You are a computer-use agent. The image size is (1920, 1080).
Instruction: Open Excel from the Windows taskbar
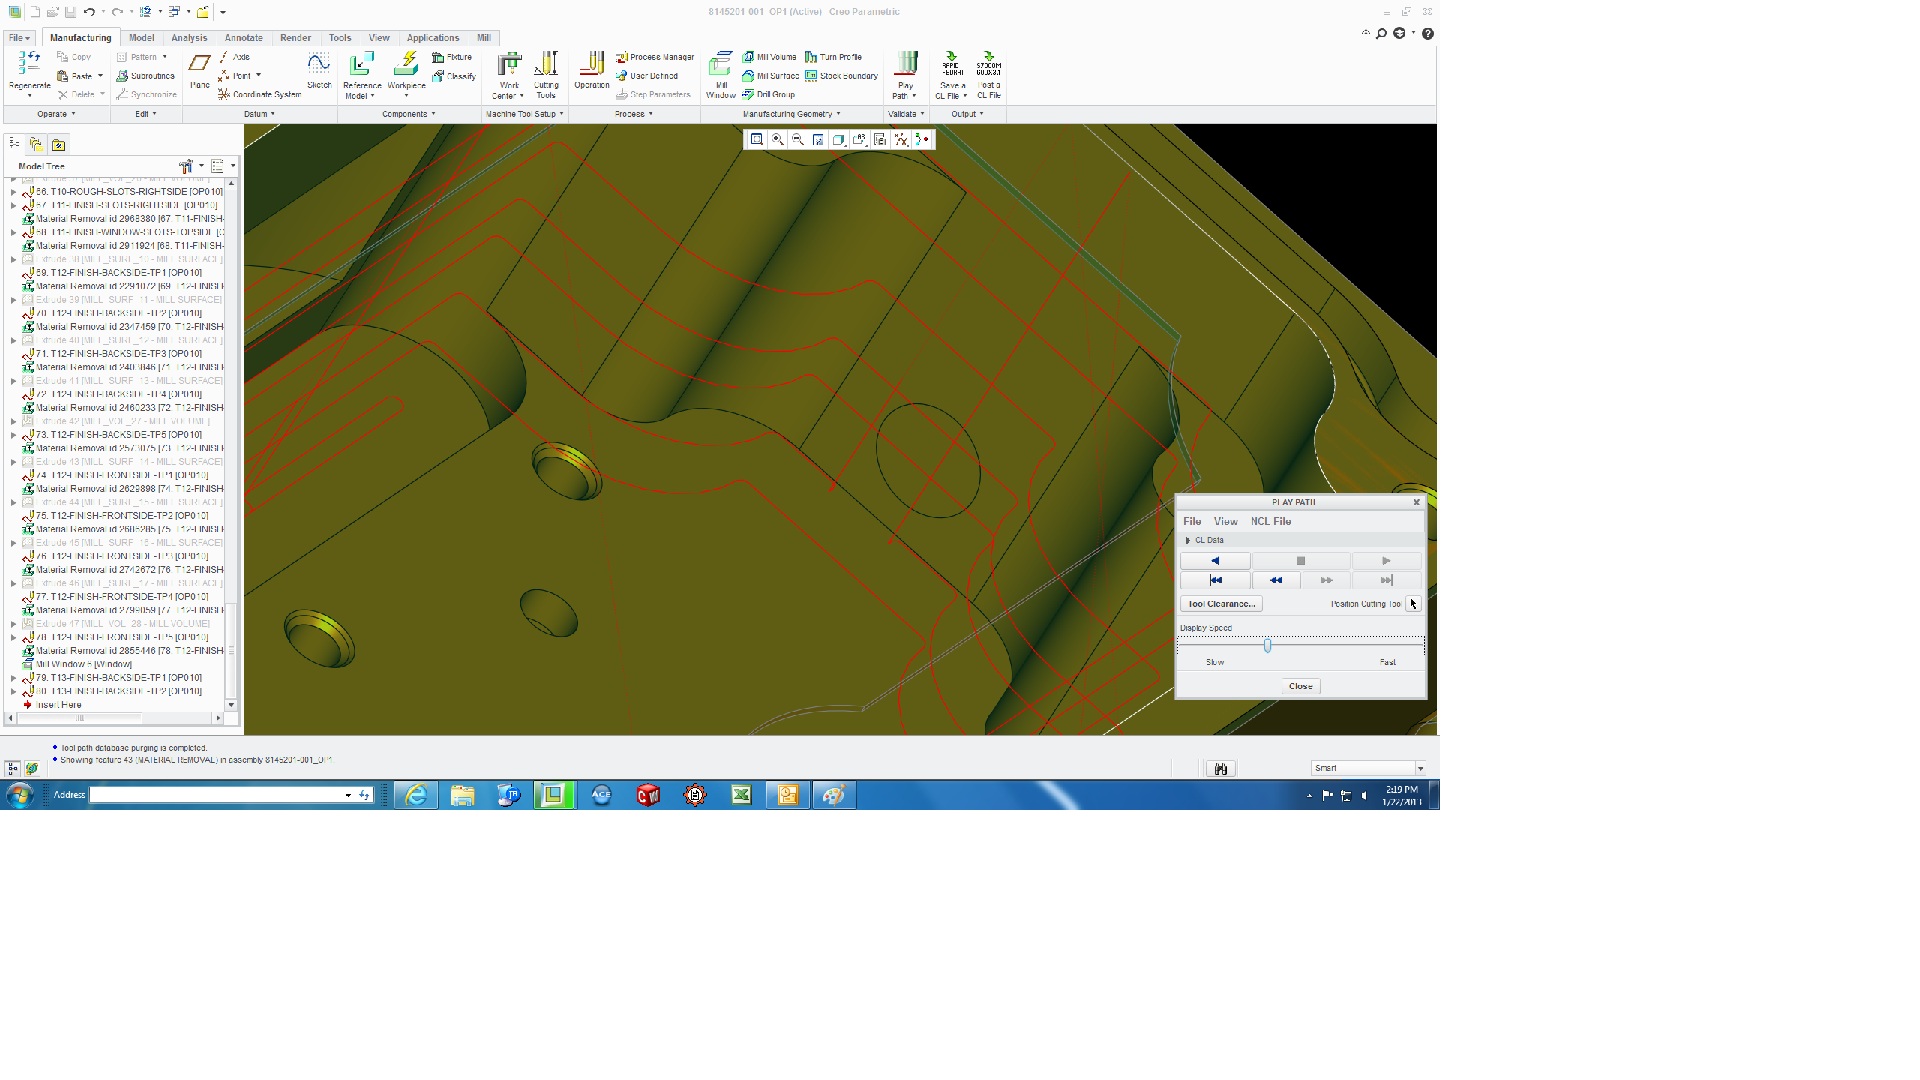[741, 795]
